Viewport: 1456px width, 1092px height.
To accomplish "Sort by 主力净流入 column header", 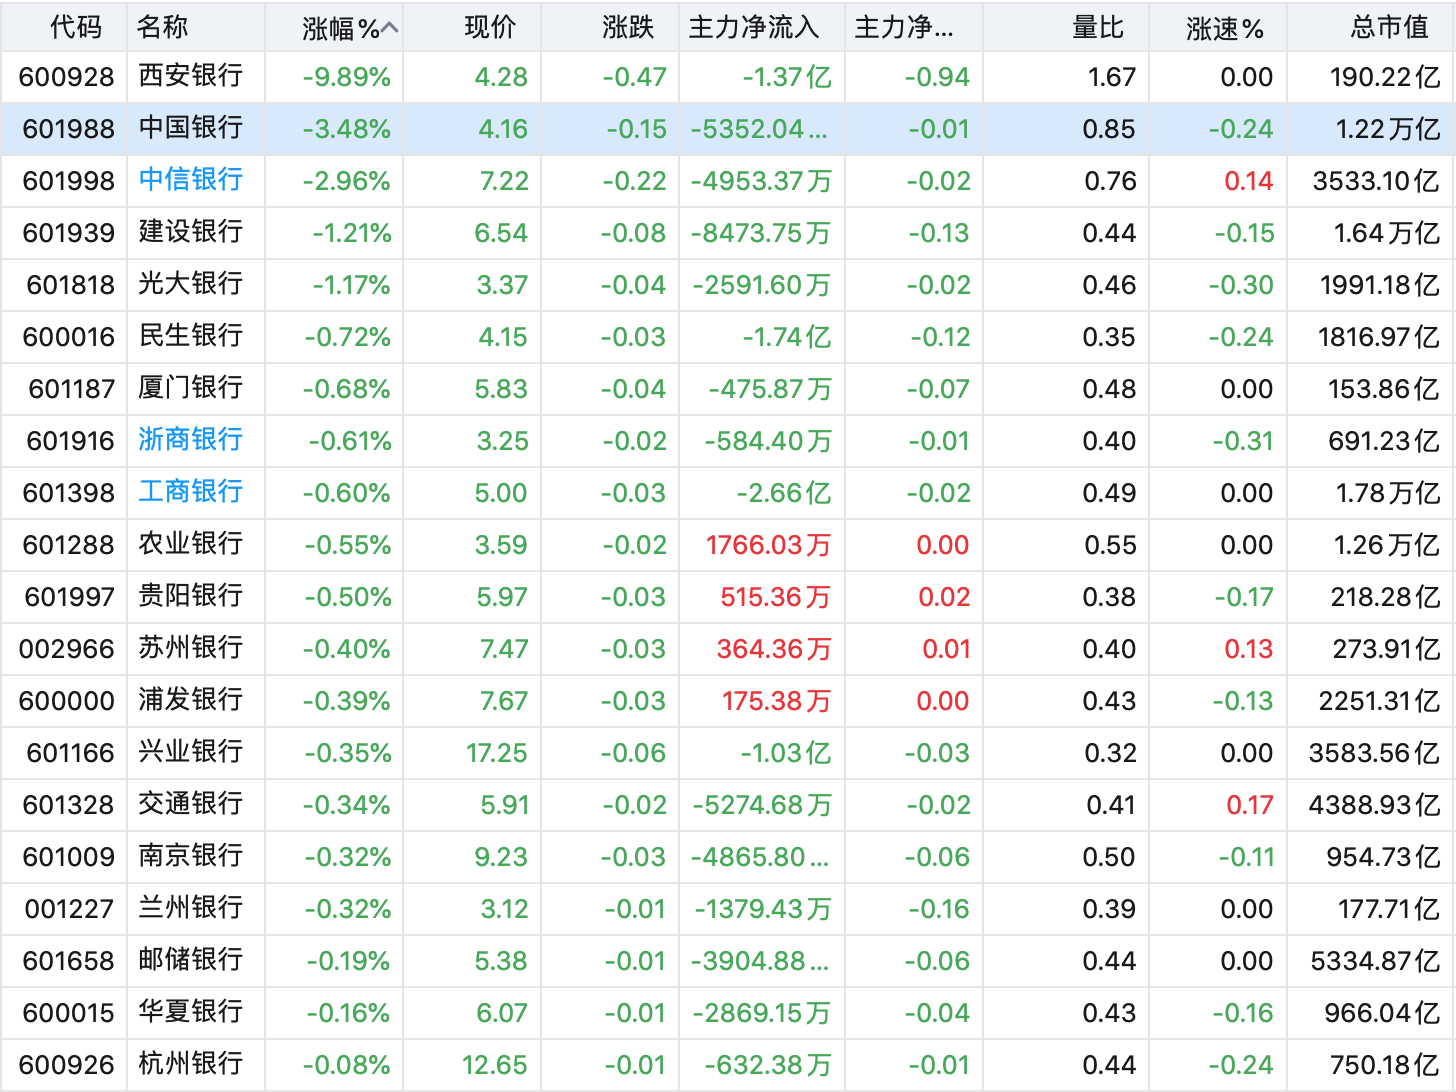I will tap(754, 27).
